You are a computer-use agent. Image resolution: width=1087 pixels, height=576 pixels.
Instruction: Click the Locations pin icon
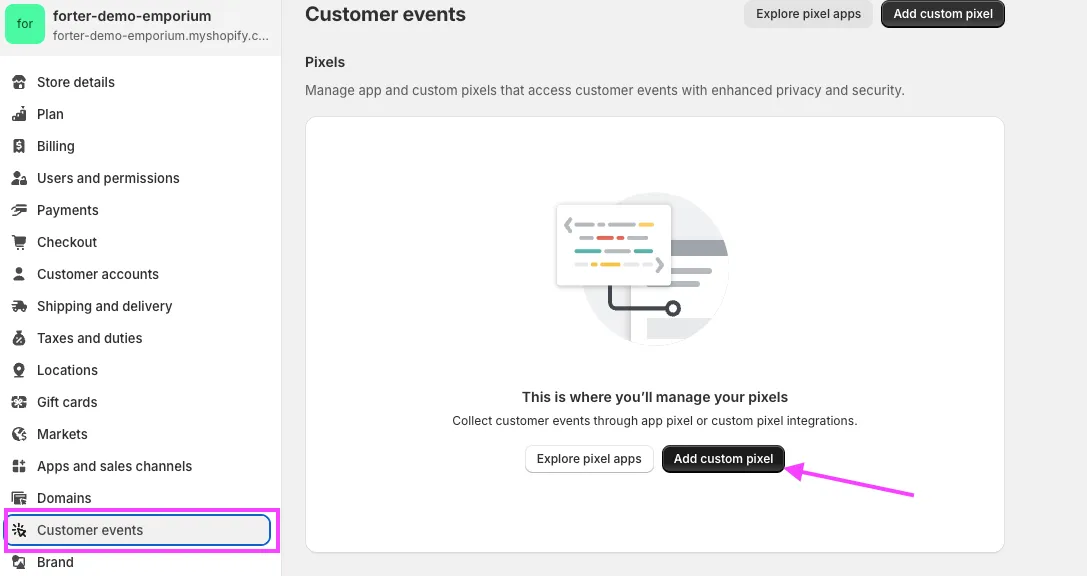[x=19, y=370]
